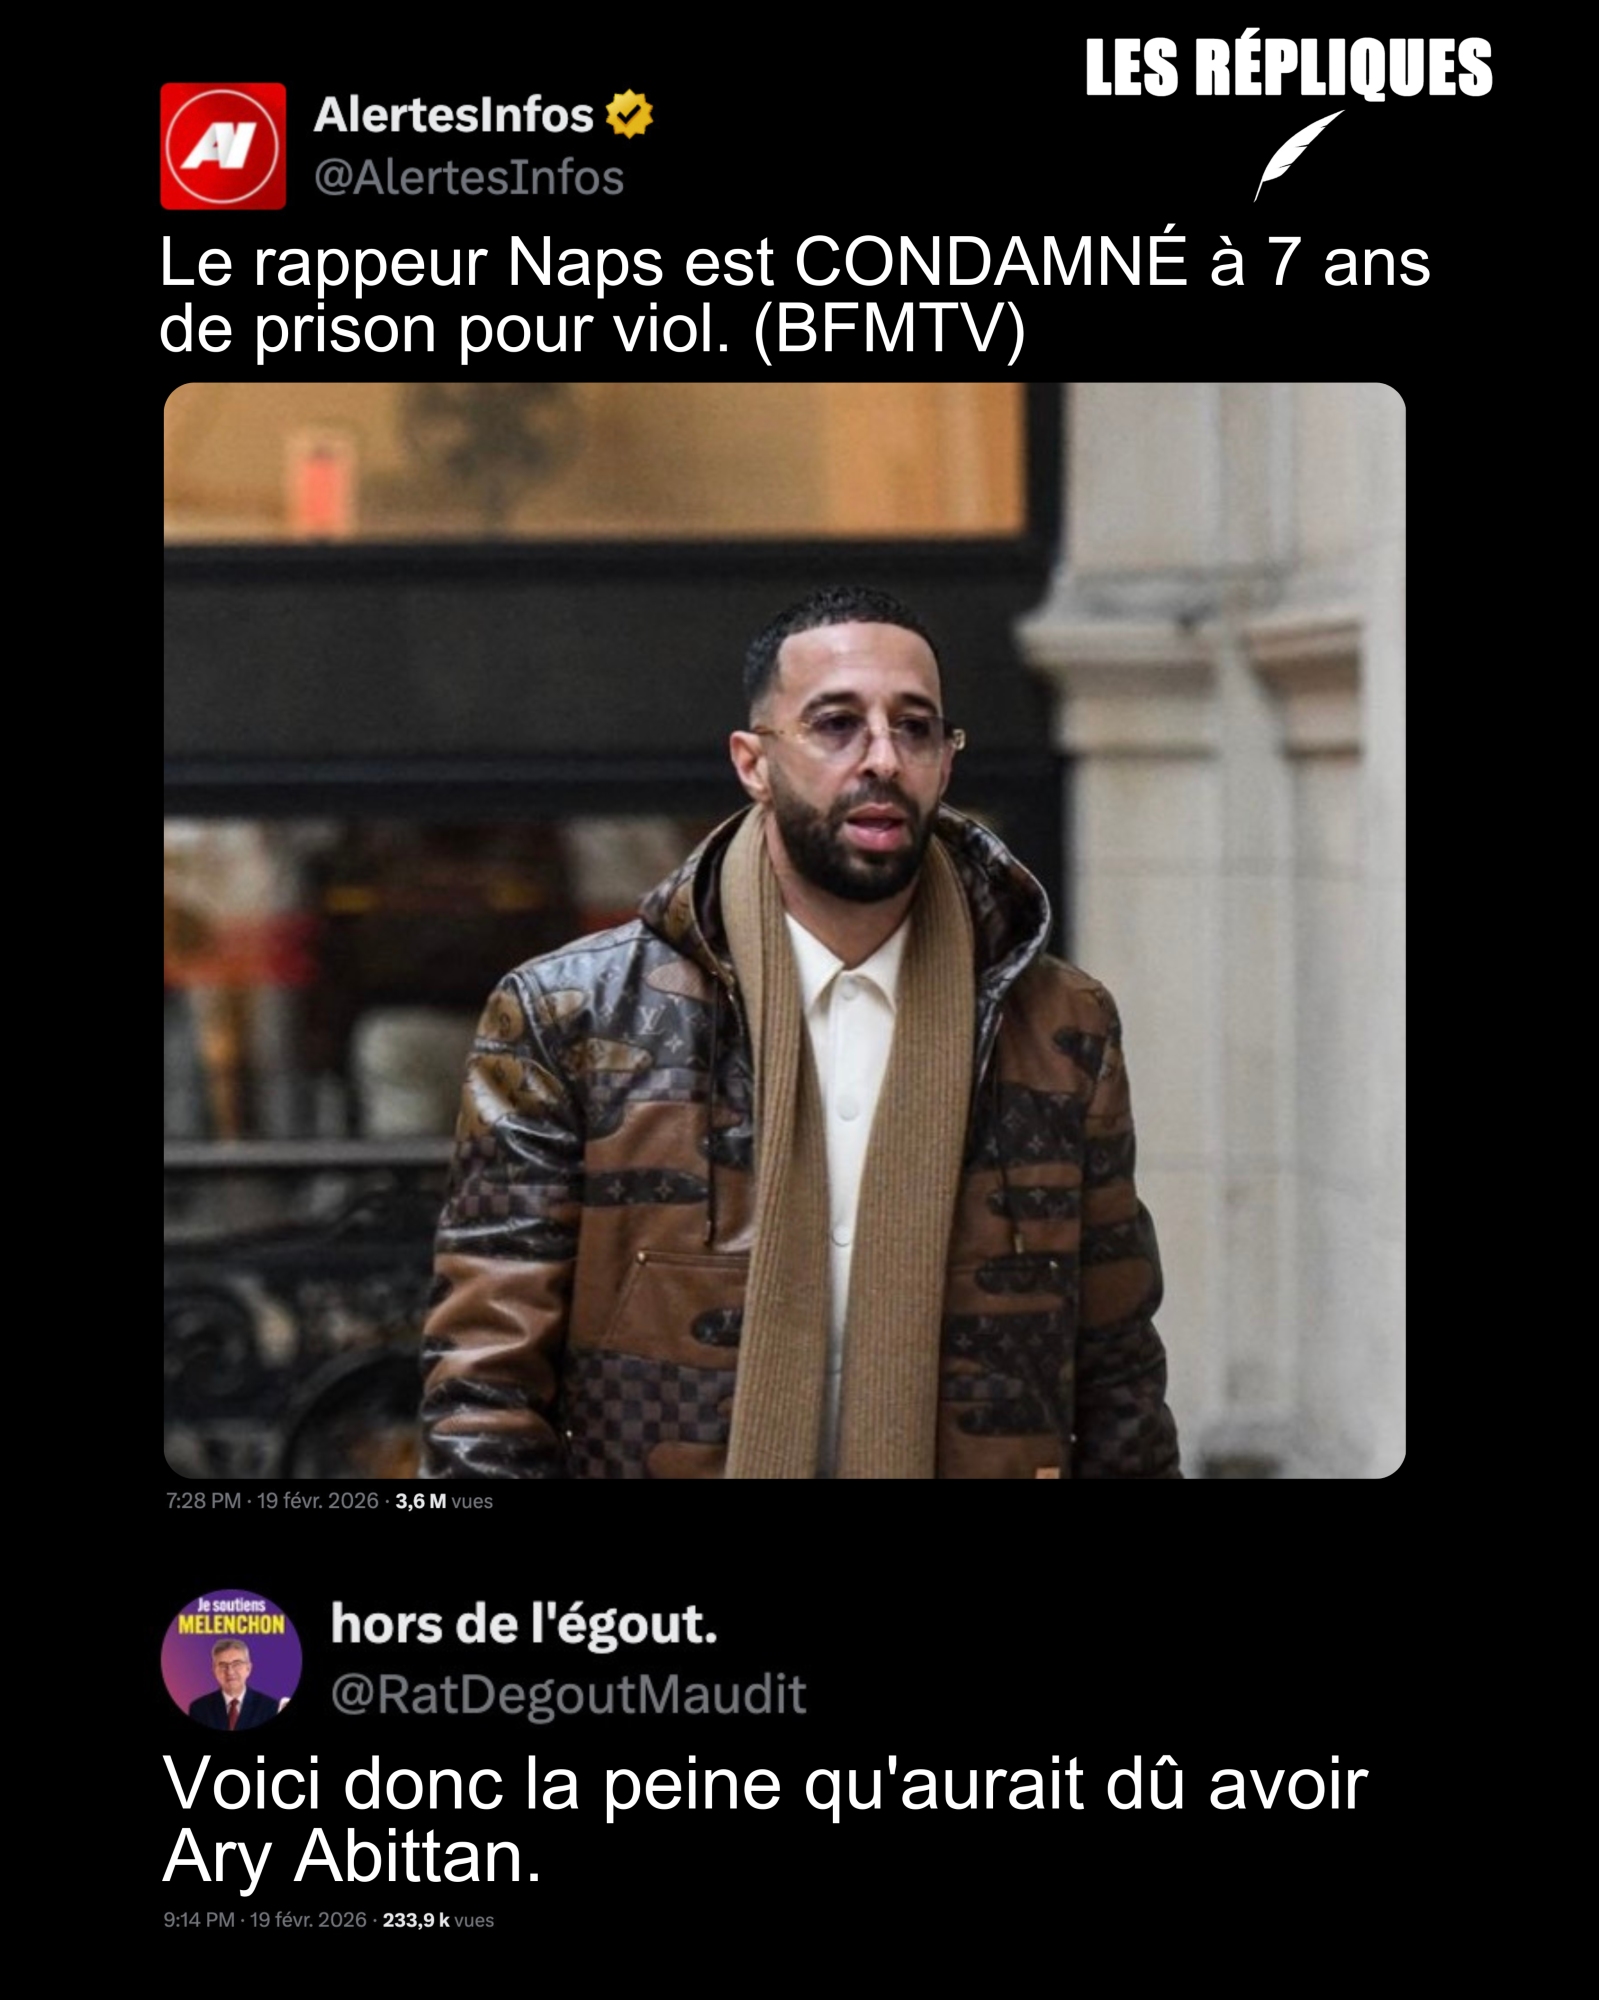Click the @RatDegoutMaudit handle

[x=568, y=1694]
